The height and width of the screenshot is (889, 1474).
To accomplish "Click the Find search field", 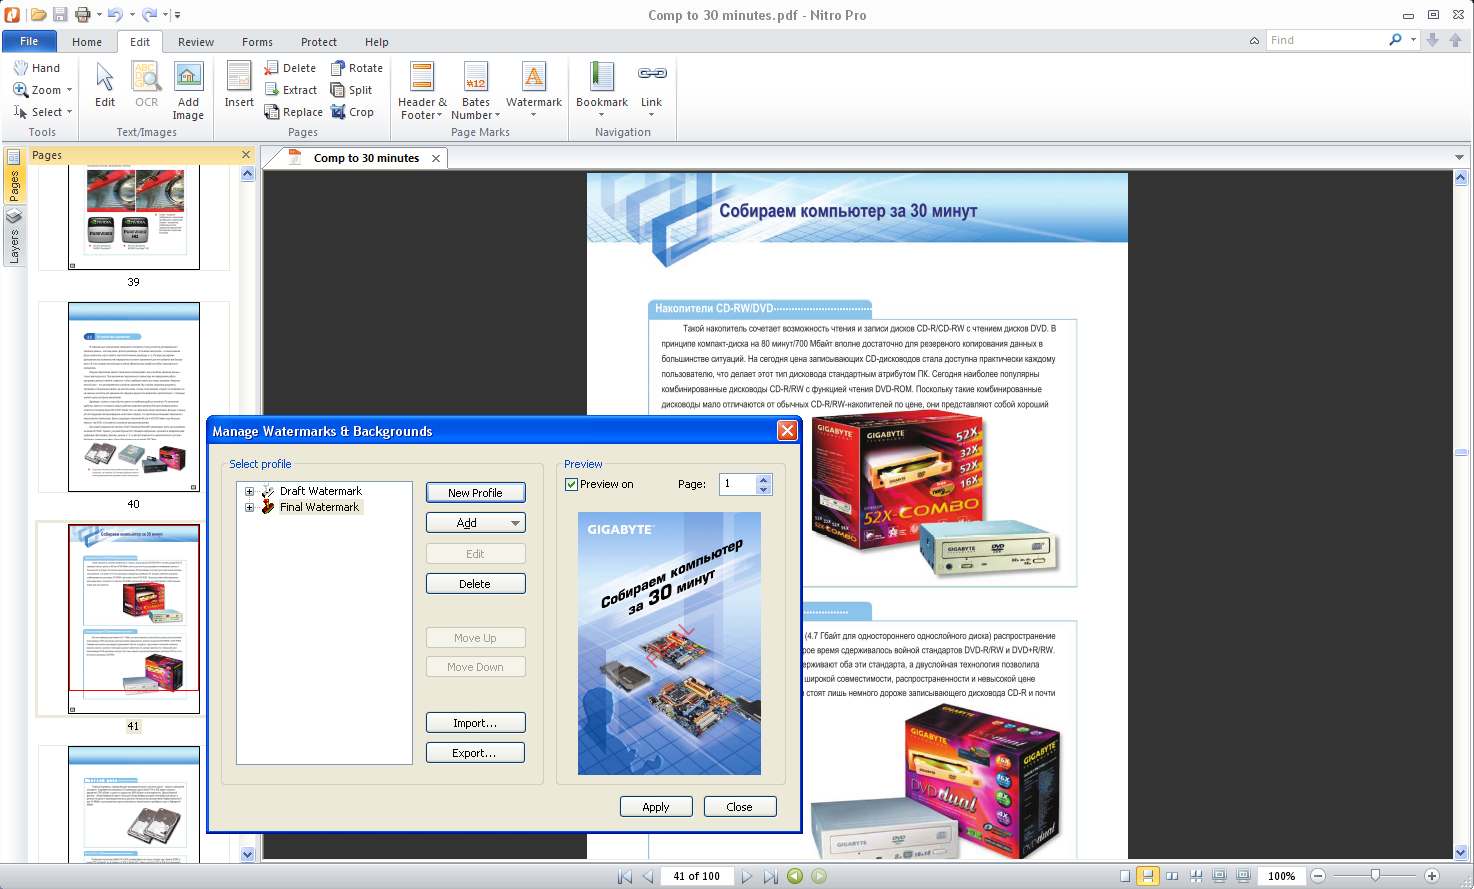I will click(1326, 40).
